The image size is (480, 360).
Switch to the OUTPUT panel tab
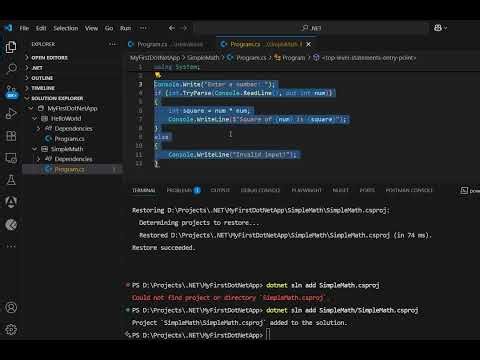(220, 190)
